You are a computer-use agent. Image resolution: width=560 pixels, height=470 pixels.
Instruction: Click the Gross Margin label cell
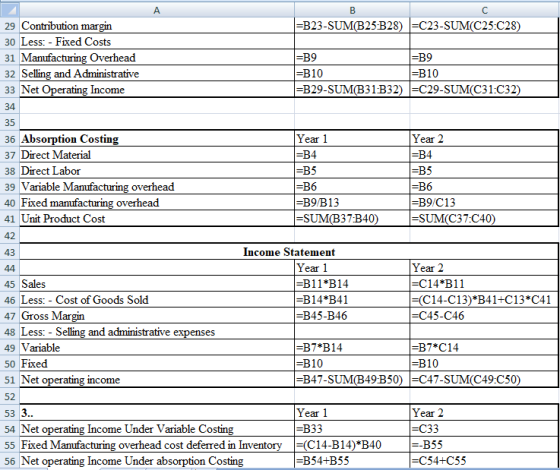coord(157,316)
